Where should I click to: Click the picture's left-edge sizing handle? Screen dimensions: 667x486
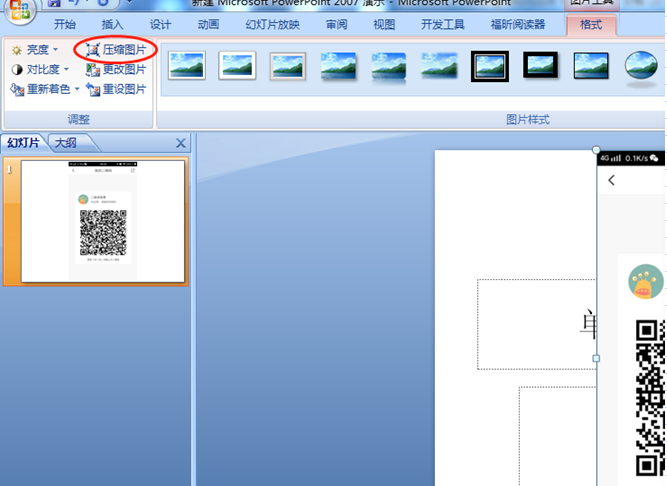point(596,358)
